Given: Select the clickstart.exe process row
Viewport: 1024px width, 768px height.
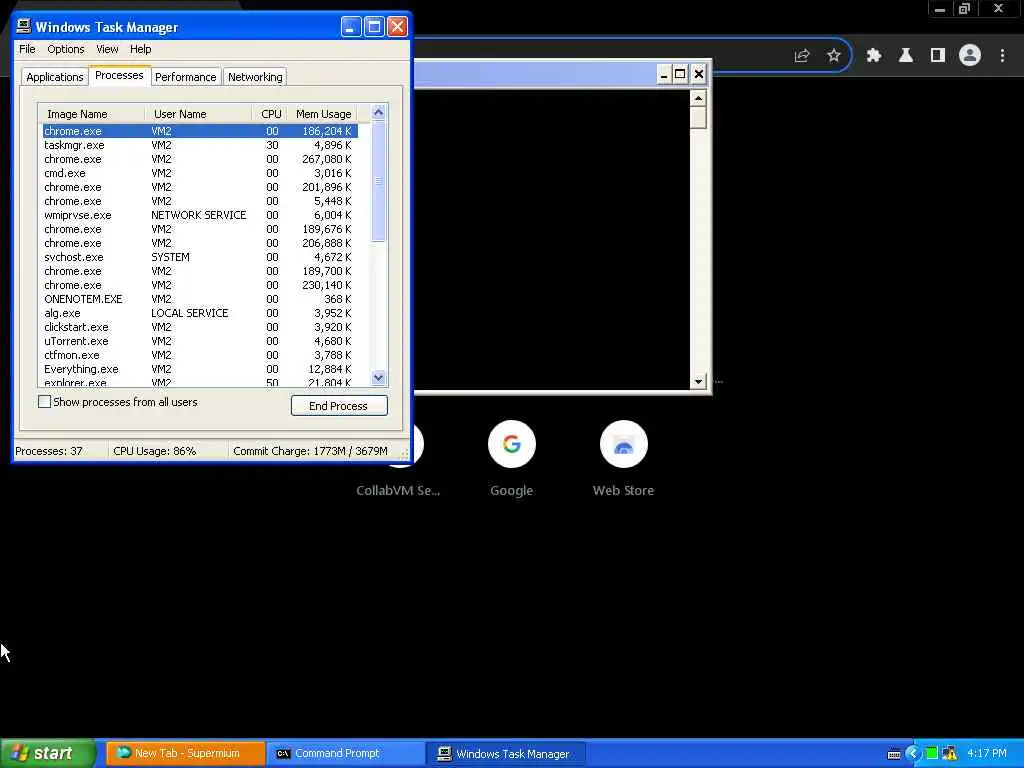Looking at the screenshot, I should 199,327.
